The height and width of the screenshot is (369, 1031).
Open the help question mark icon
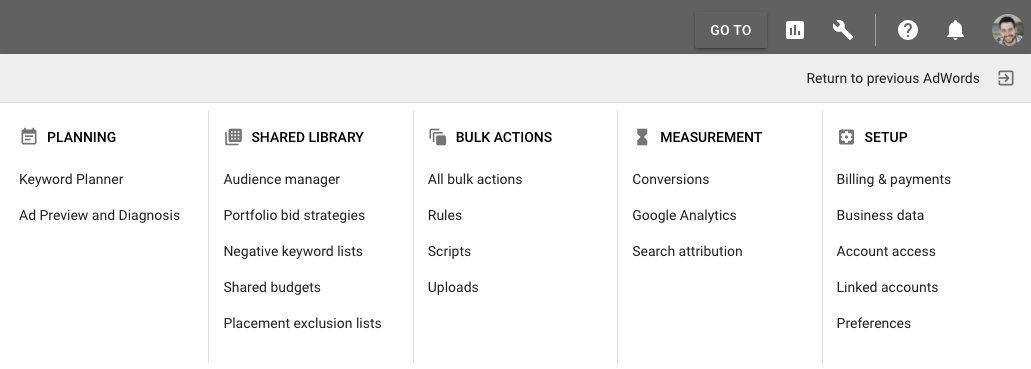pos(907,30)
